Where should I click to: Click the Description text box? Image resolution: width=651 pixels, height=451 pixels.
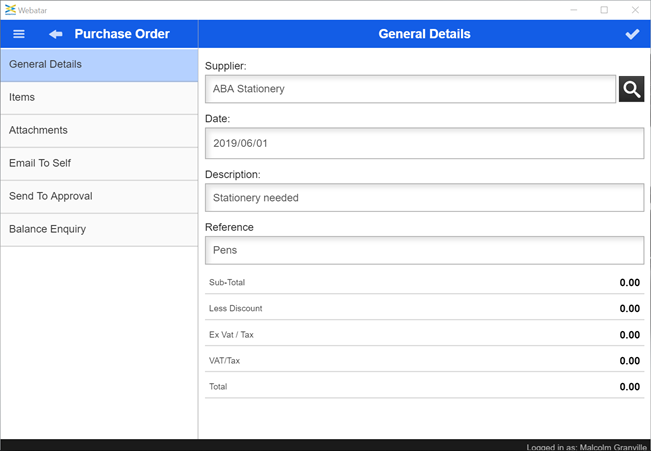[x=424, y=198]
